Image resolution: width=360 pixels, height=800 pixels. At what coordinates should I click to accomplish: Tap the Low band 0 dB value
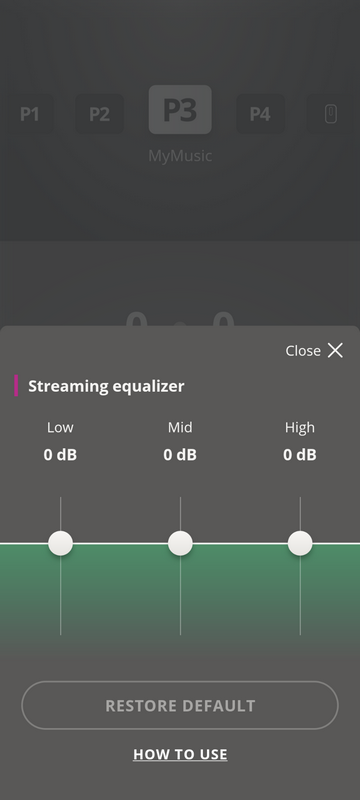pos(60,455)
